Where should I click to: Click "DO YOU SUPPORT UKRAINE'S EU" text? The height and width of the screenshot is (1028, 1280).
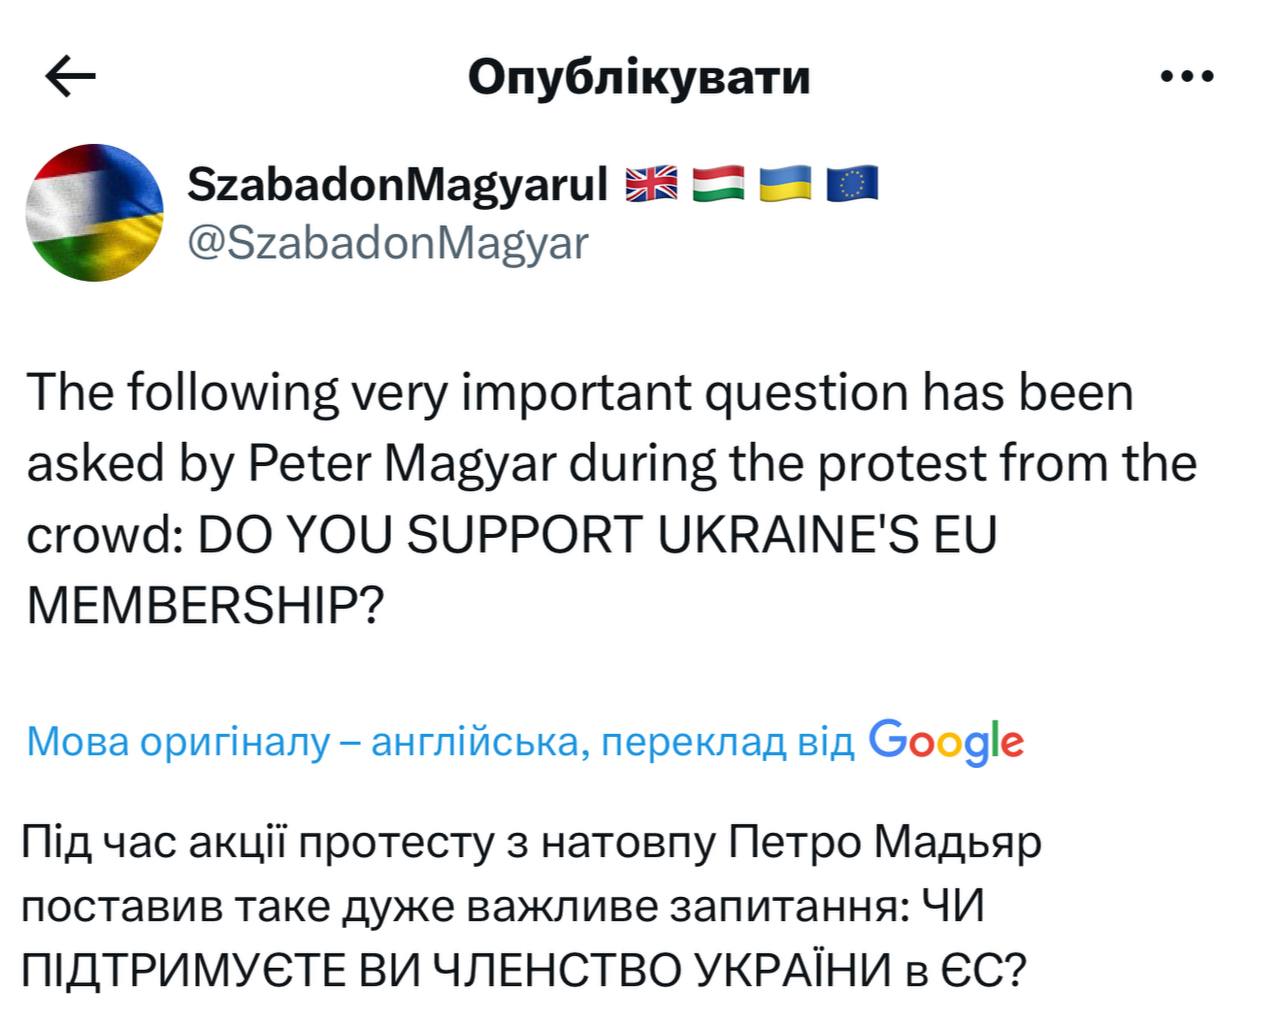click(x=598, y=536)
